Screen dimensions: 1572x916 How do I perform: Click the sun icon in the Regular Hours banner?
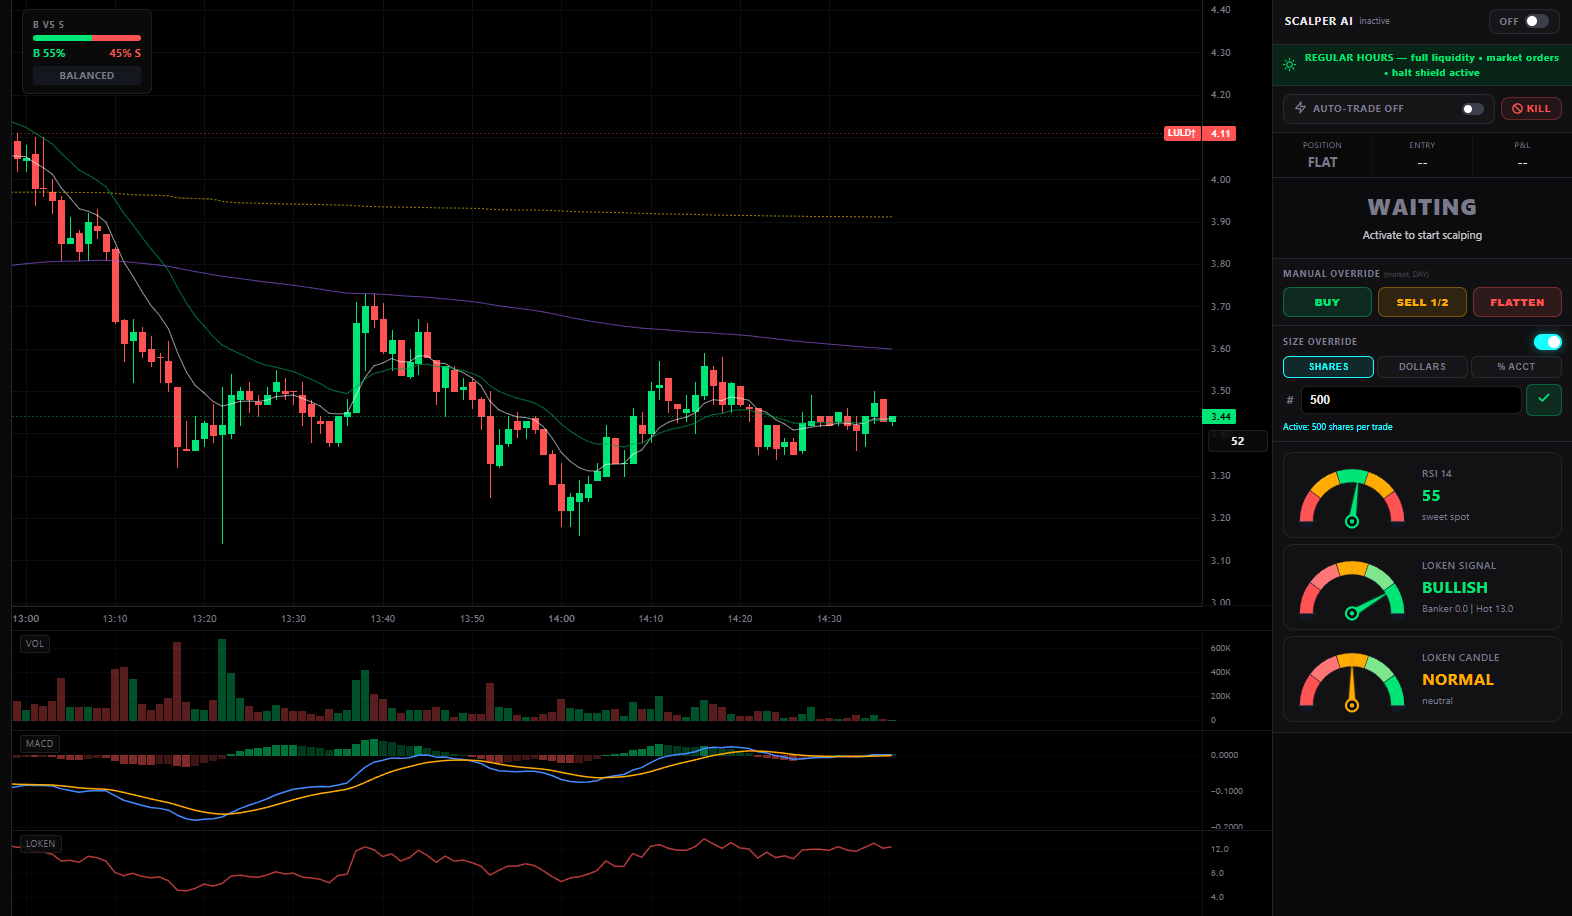[x=1290, y=65]
